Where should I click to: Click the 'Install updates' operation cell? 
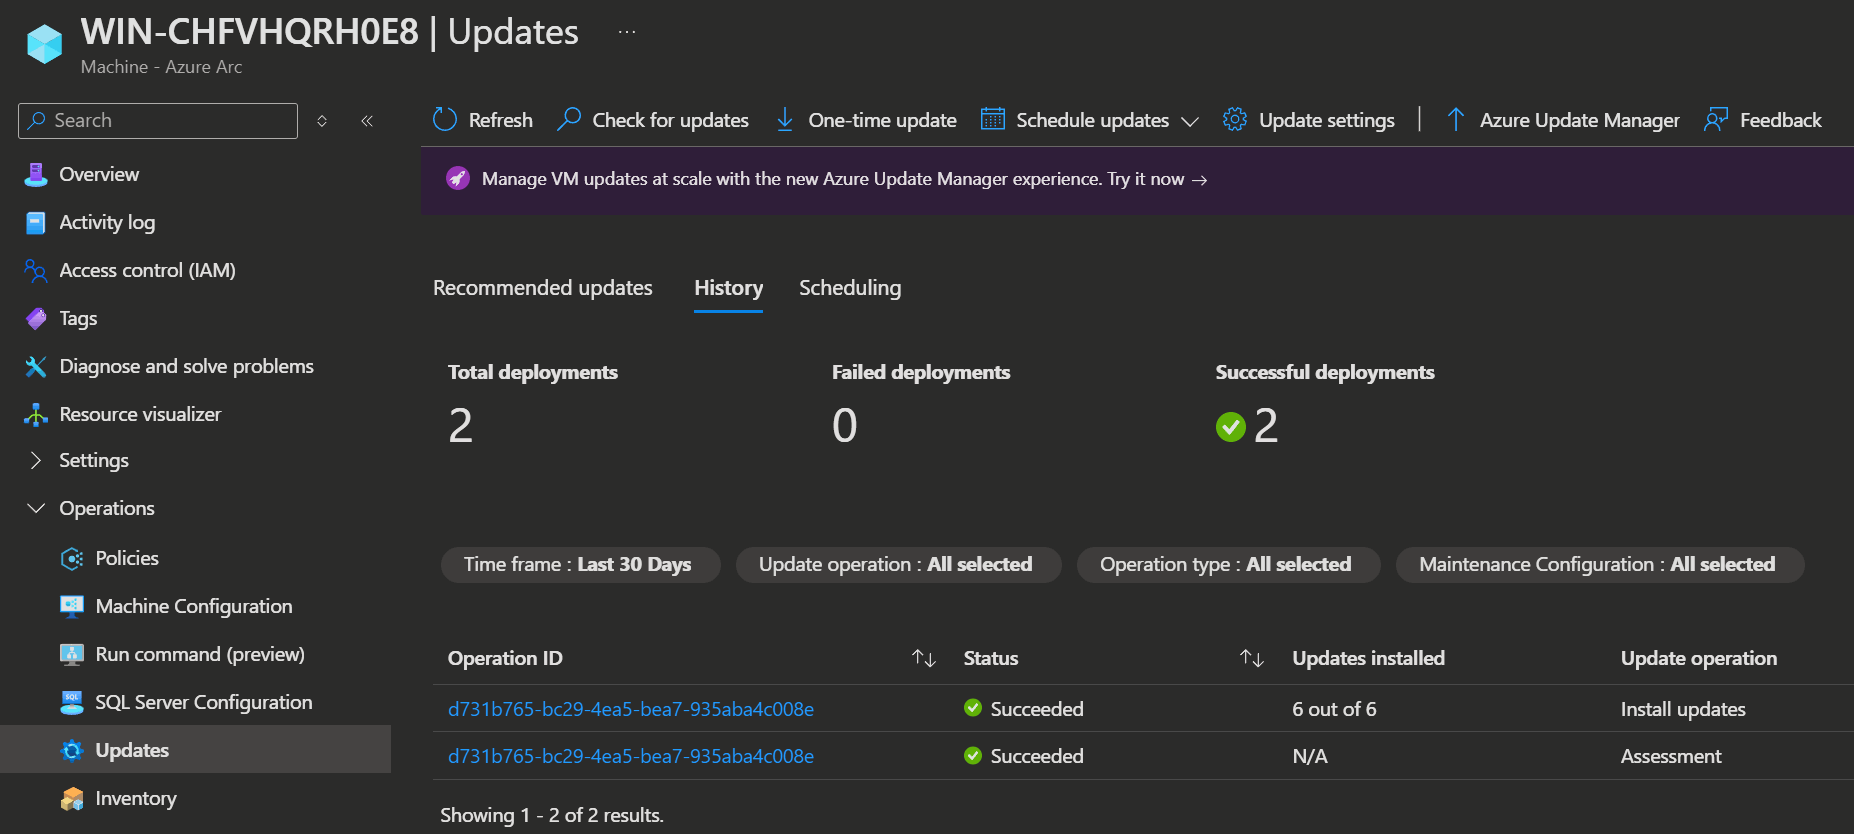point(1683,709)
